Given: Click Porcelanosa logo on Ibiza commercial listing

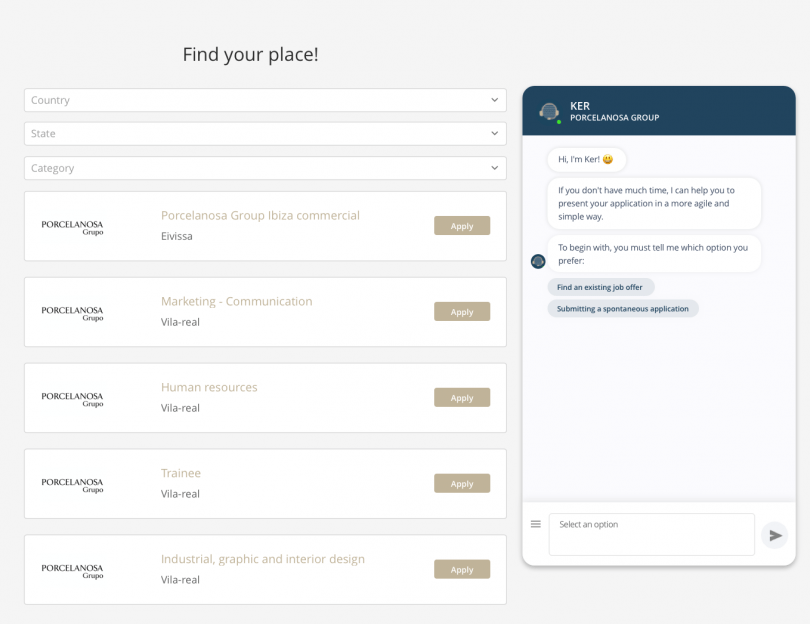Looking at the screenshot, I should (72, 227).
